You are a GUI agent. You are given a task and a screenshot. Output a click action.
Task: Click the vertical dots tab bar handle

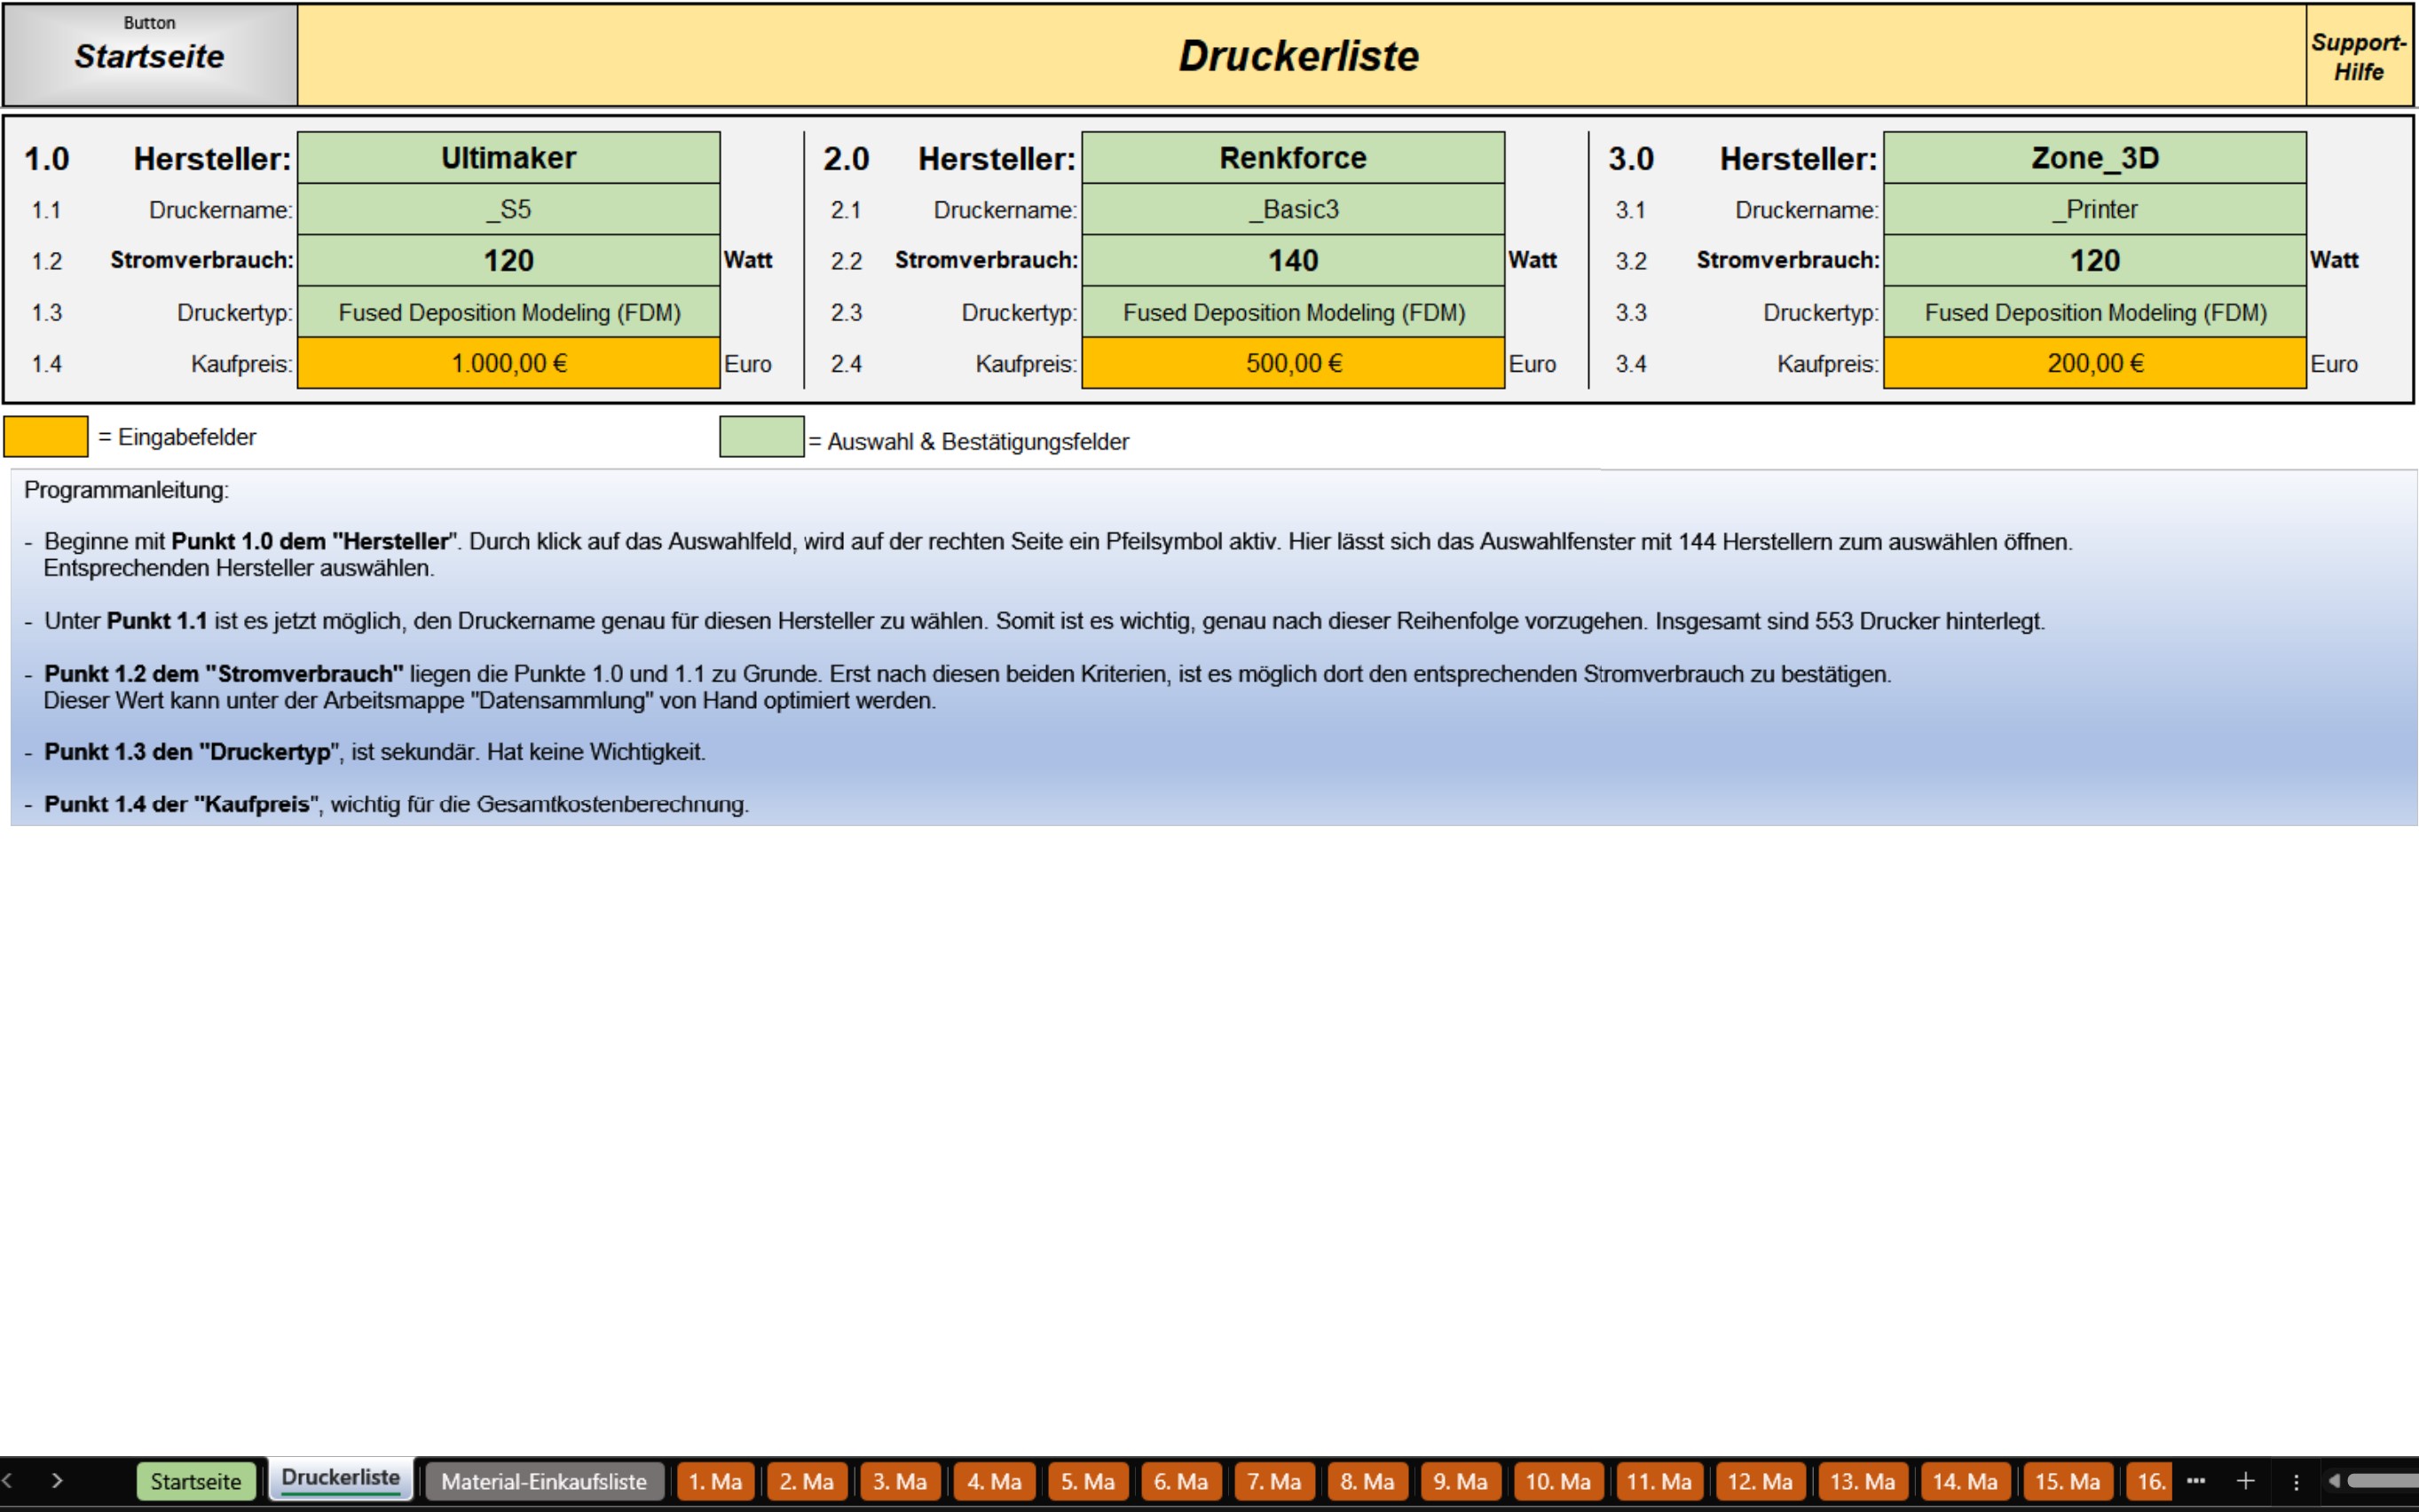(x=2296, y=1482)
